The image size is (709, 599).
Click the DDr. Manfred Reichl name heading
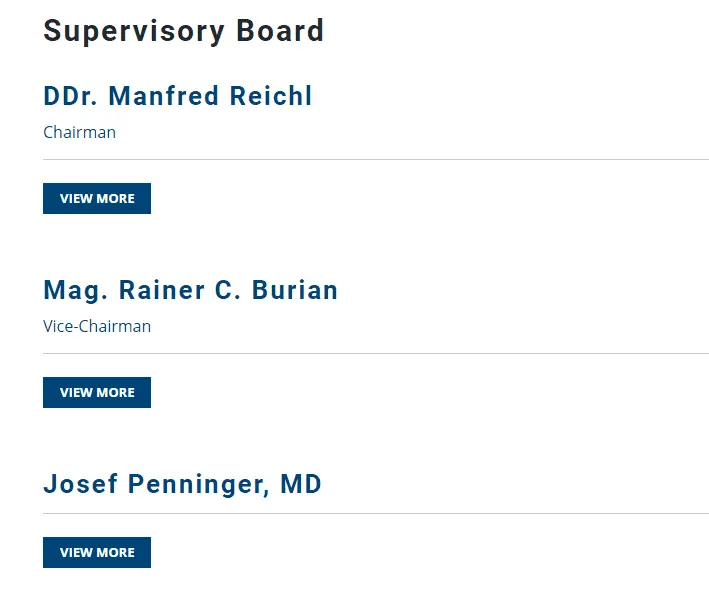click(x=178, y=97)
